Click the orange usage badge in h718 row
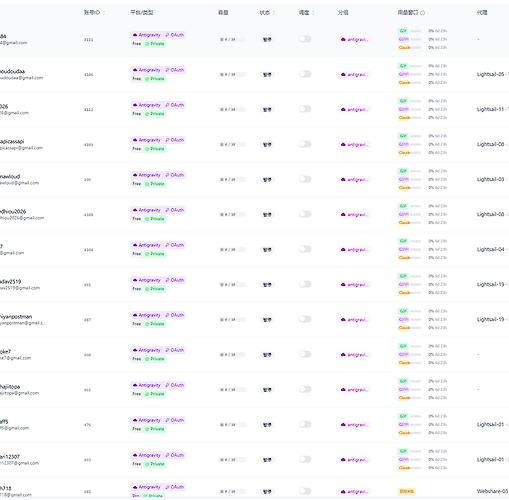Screen dimensions: 509x500 407,491
